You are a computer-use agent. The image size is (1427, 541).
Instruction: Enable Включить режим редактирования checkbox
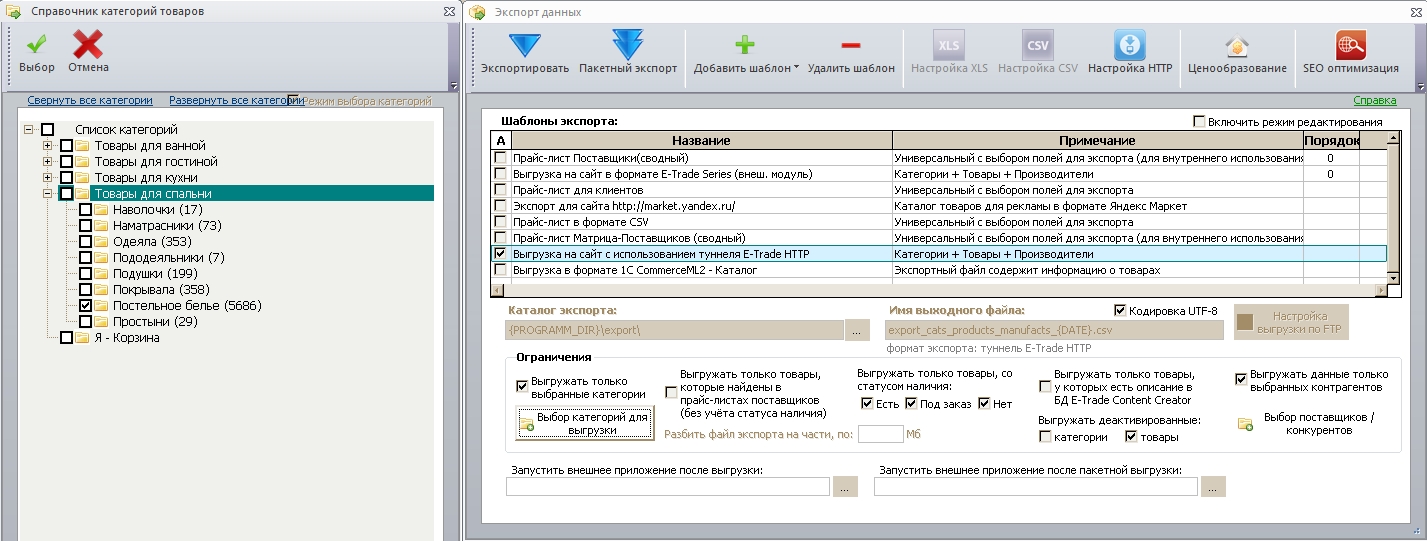coord(1199,122)
